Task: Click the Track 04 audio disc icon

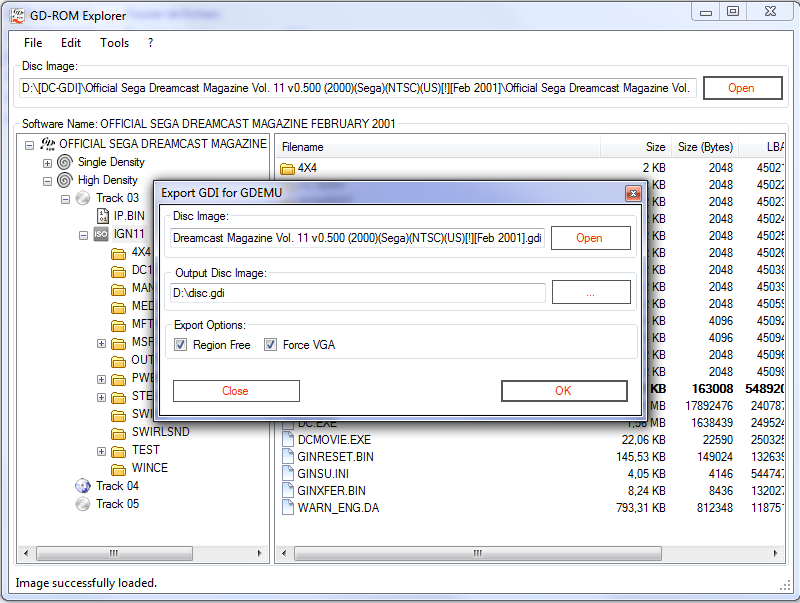Action: point(83,486)
